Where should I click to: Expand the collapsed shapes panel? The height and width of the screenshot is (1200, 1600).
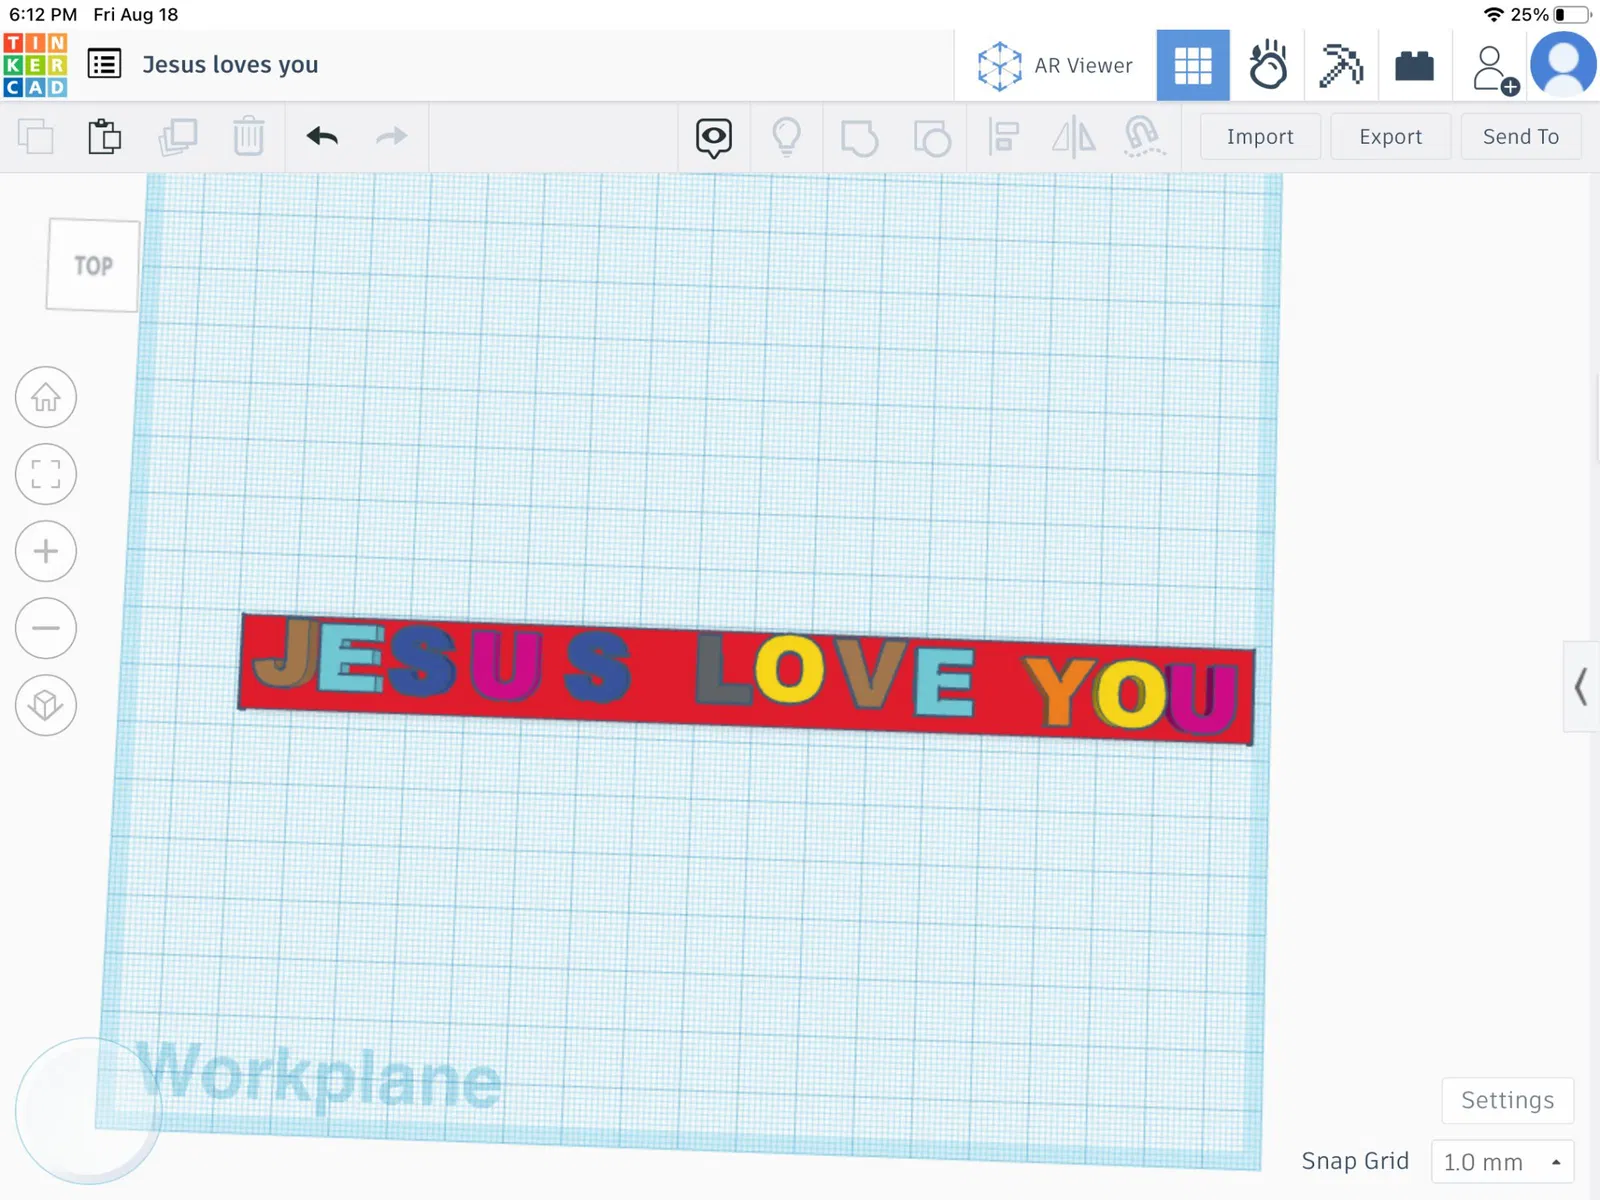(1581, 687)
